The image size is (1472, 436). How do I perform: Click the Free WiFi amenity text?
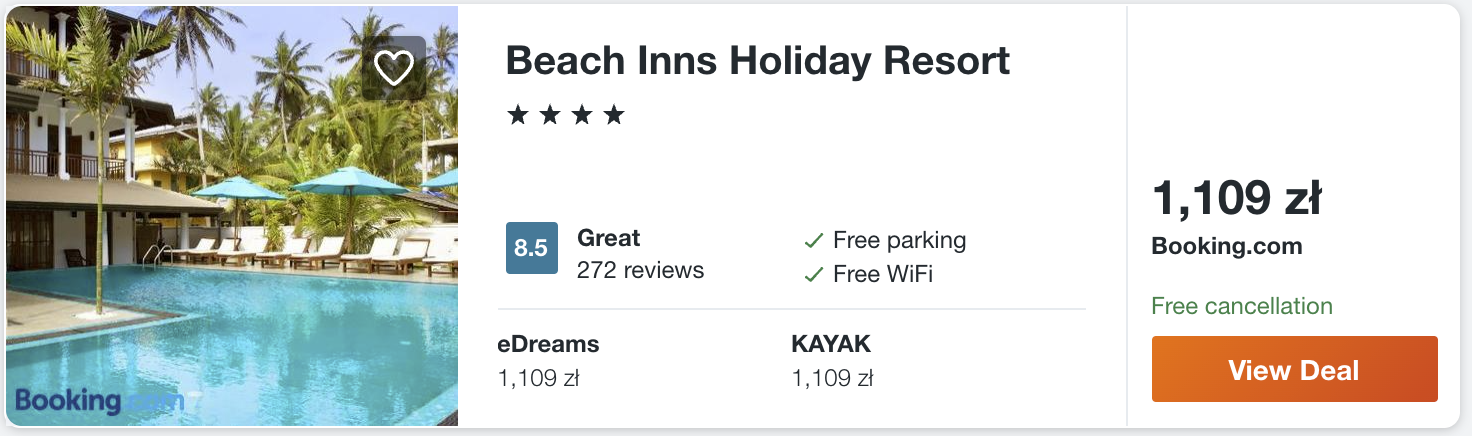click(882, 274)
